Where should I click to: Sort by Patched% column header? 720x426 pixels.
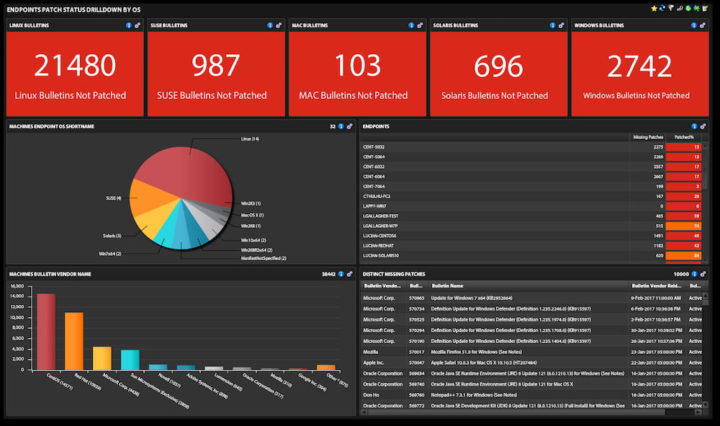684,137
